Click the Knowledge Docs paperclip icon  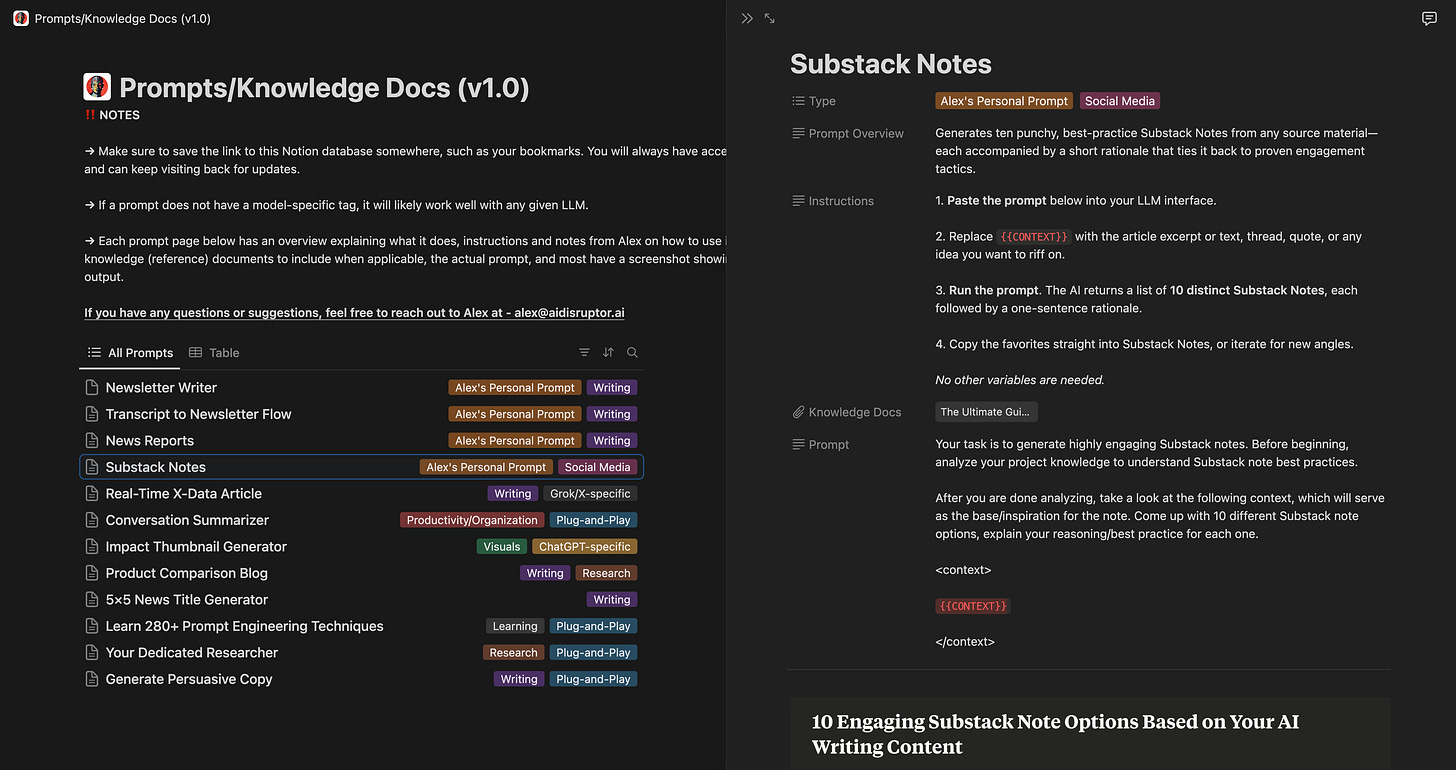(798, 412)
